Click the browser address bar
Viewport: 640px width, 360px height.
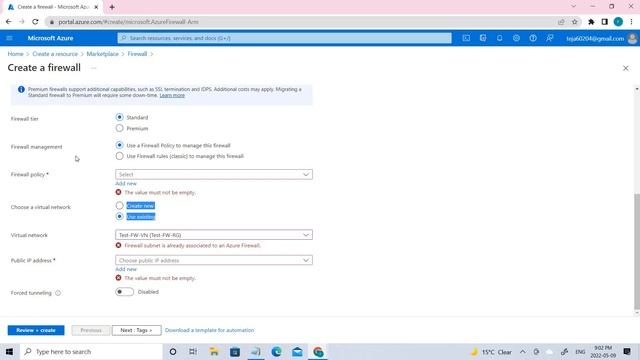[x=302, y=22]
